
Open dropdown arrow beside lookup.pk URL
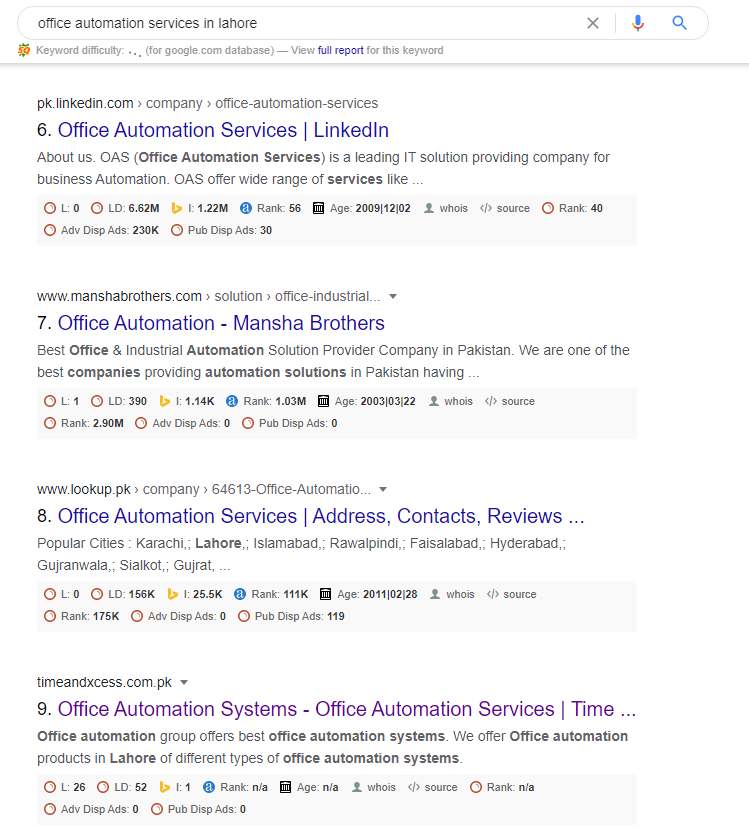[383, 489]
